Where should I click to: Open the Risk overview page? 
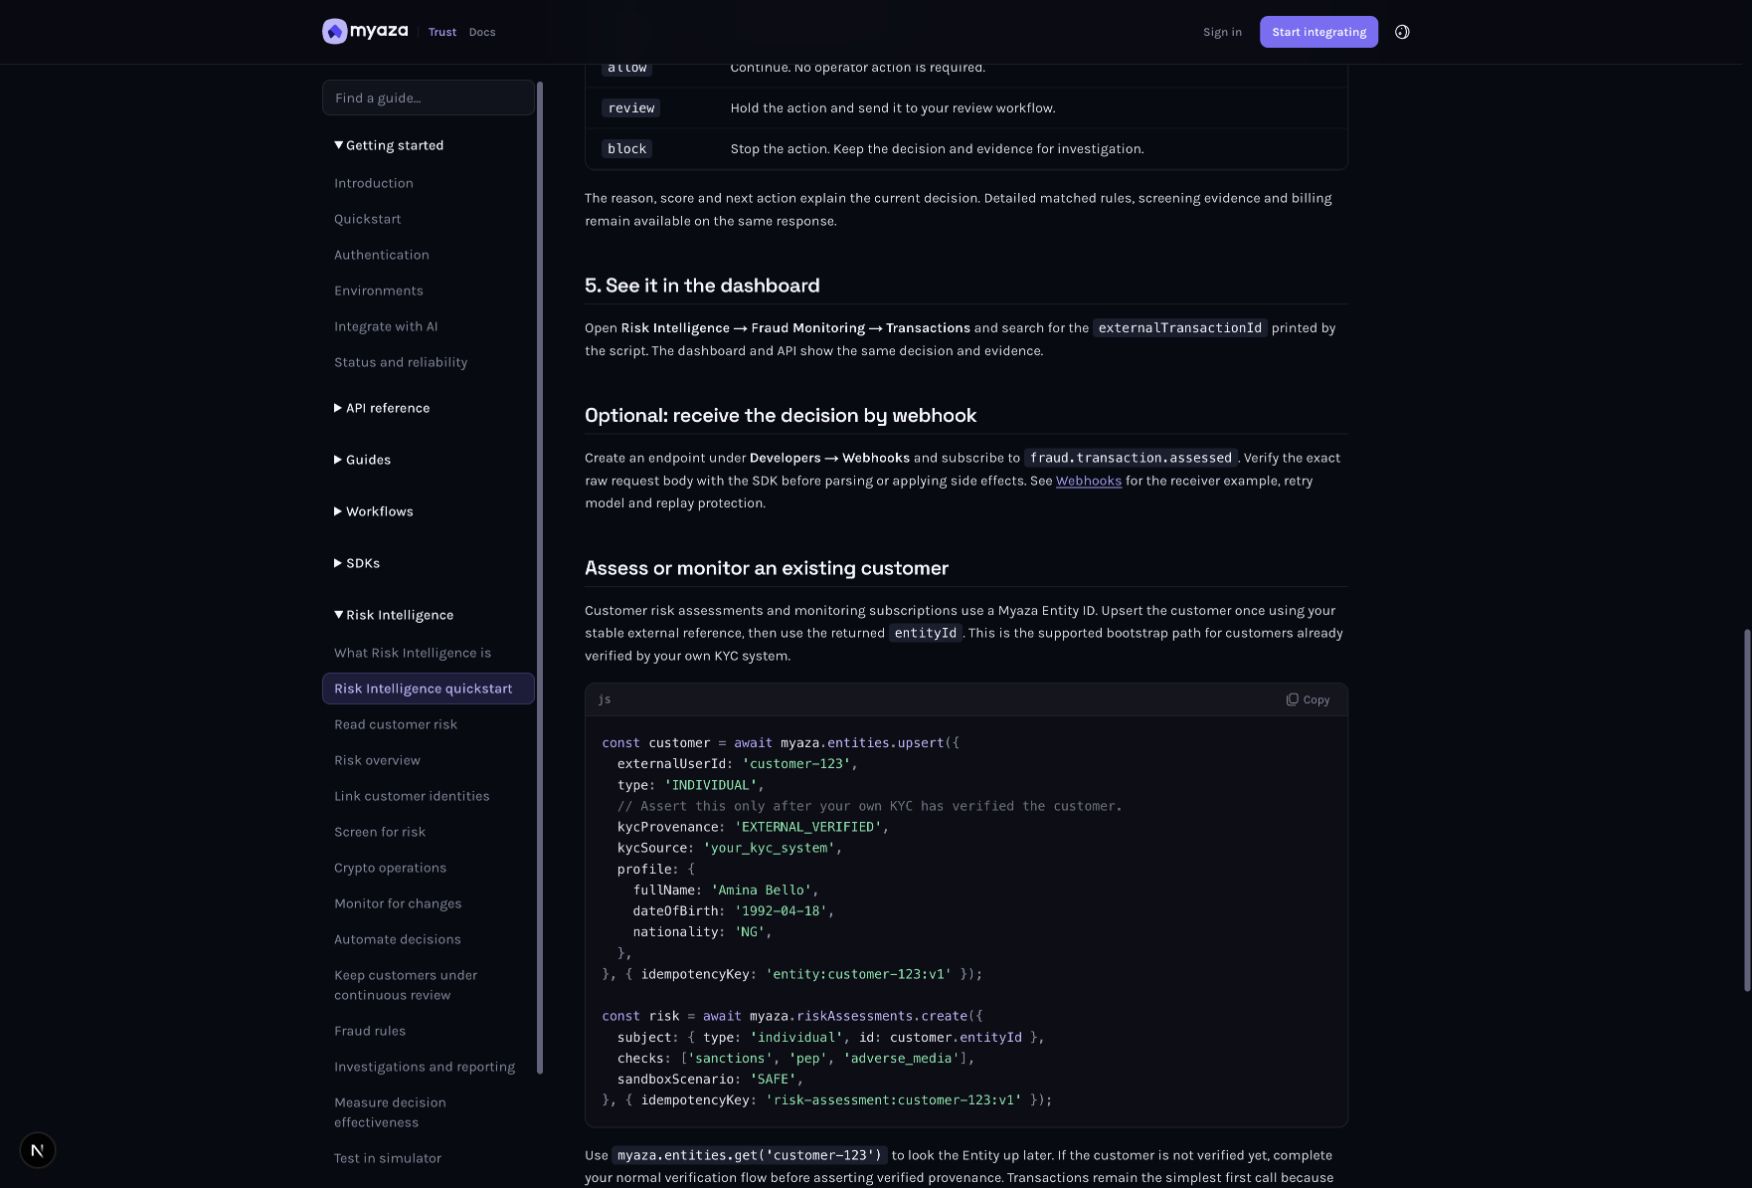click(377, 761)
